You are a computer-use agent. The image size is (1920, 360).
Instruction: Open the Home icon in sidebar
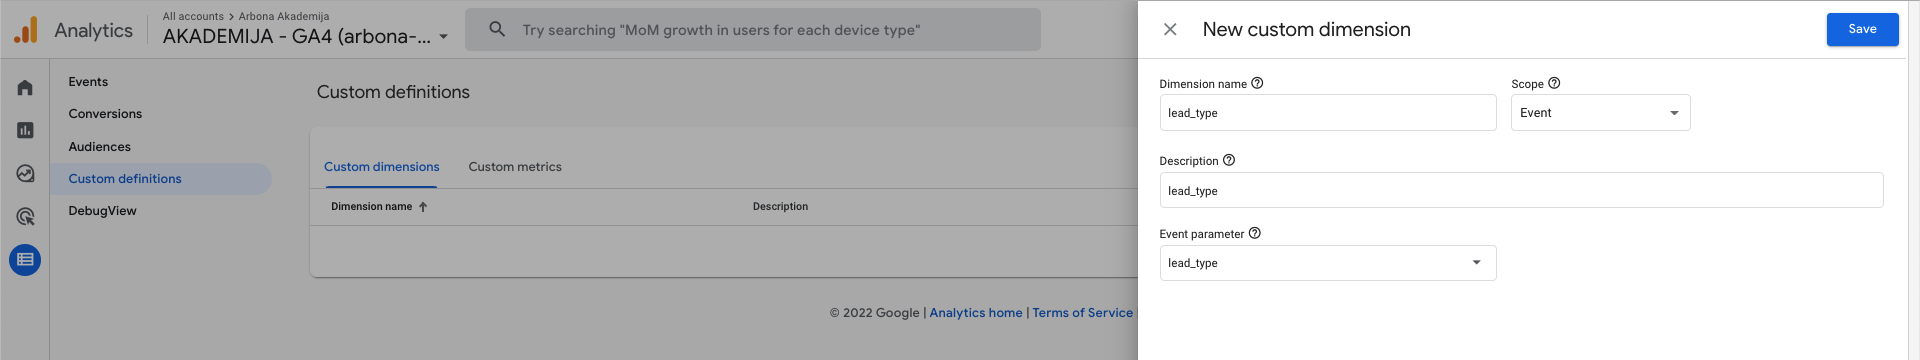click(25, 87)
